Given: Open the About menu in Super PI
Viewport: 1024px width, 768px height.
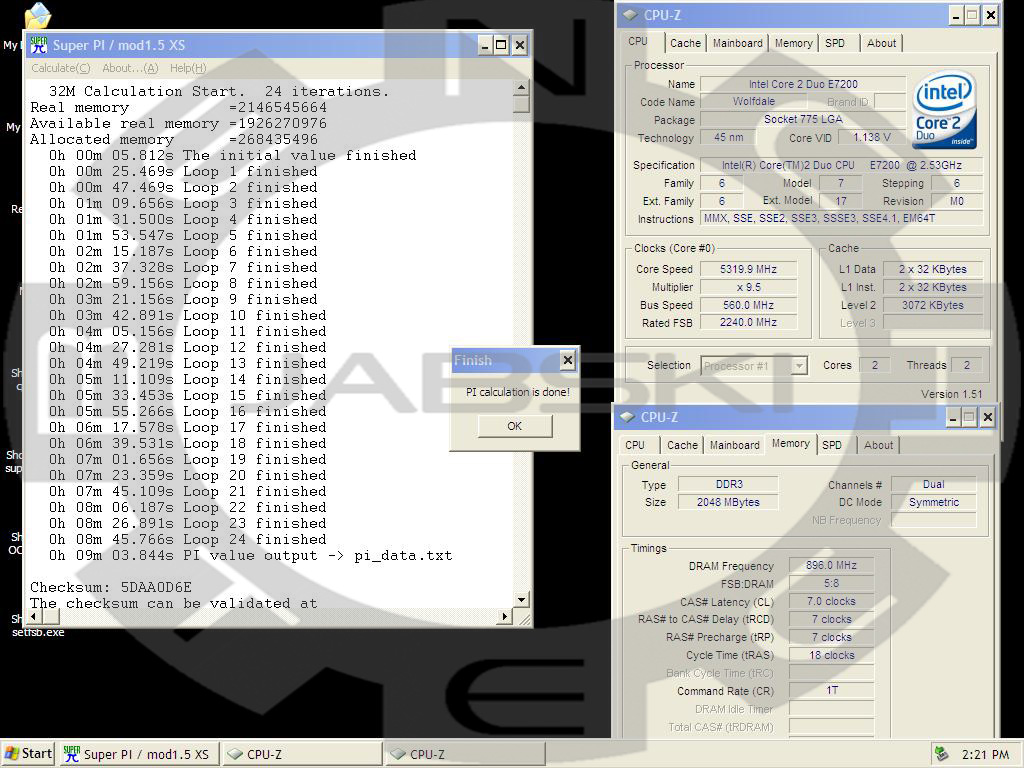Looking at the screenshot, I should (x=130, y=68).
